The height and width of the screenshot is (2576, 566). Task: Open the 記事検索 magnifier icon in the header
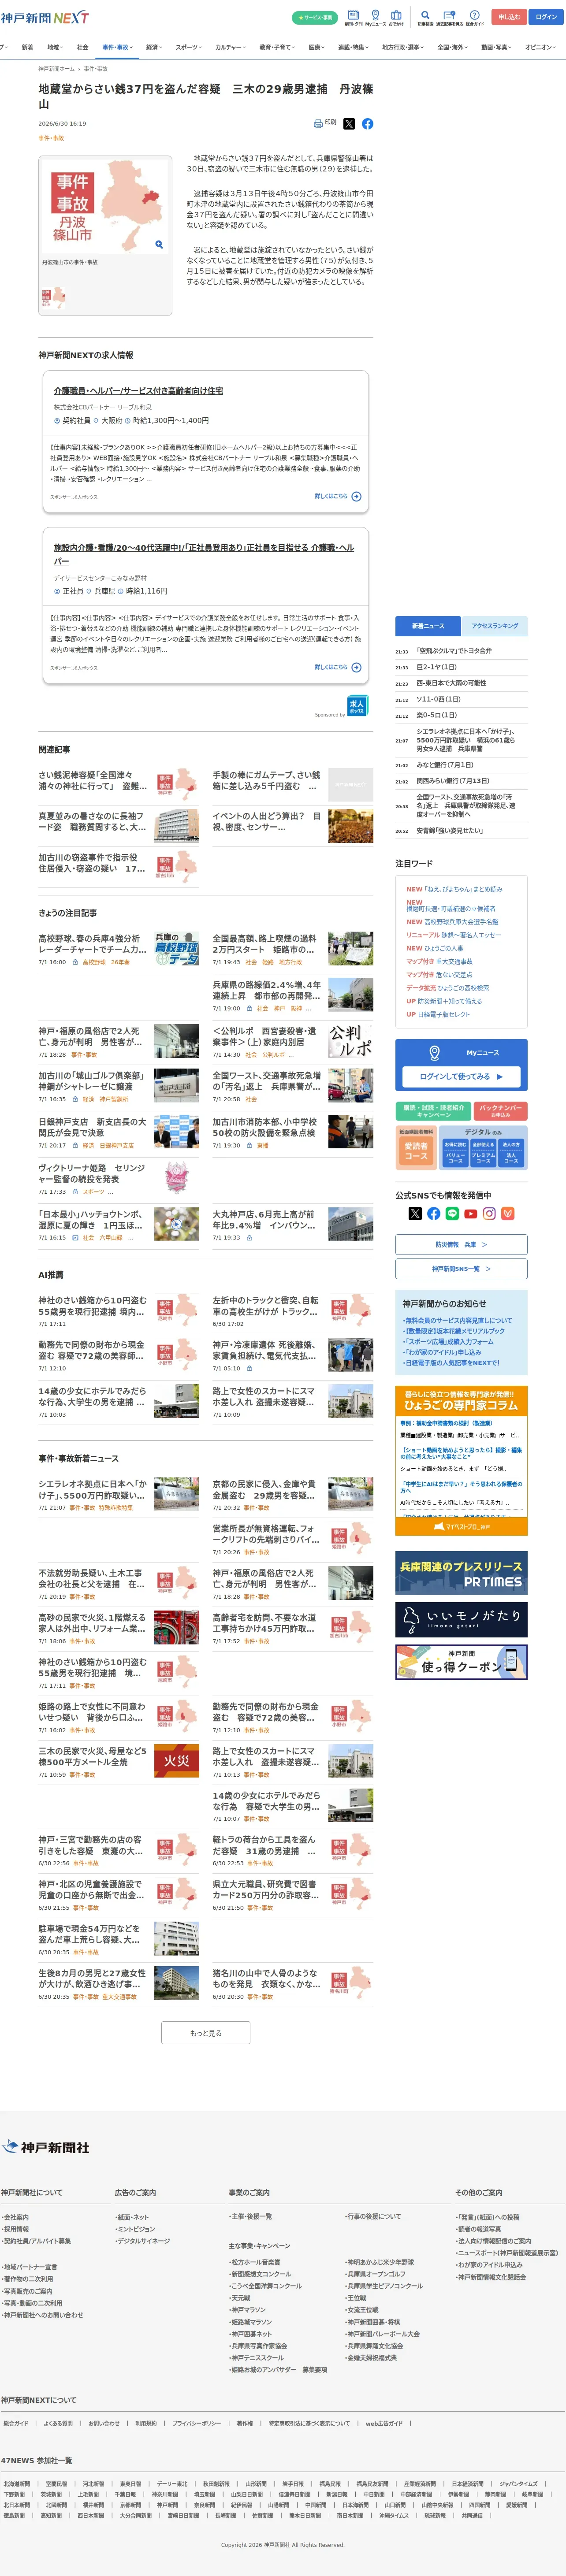pos(426,15)
